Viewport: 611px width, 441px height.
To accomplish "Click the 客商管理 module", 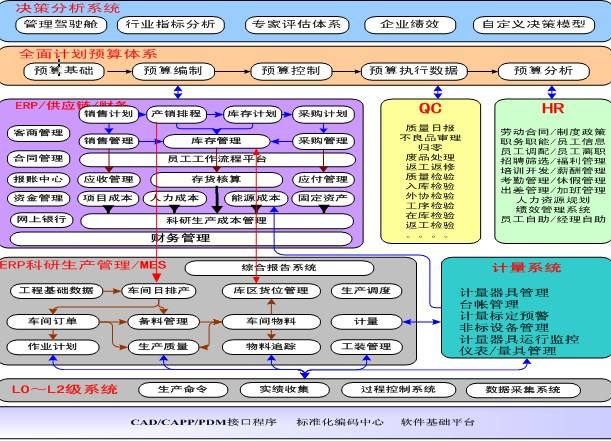I will pyautogui.click(x=37, y=133).
